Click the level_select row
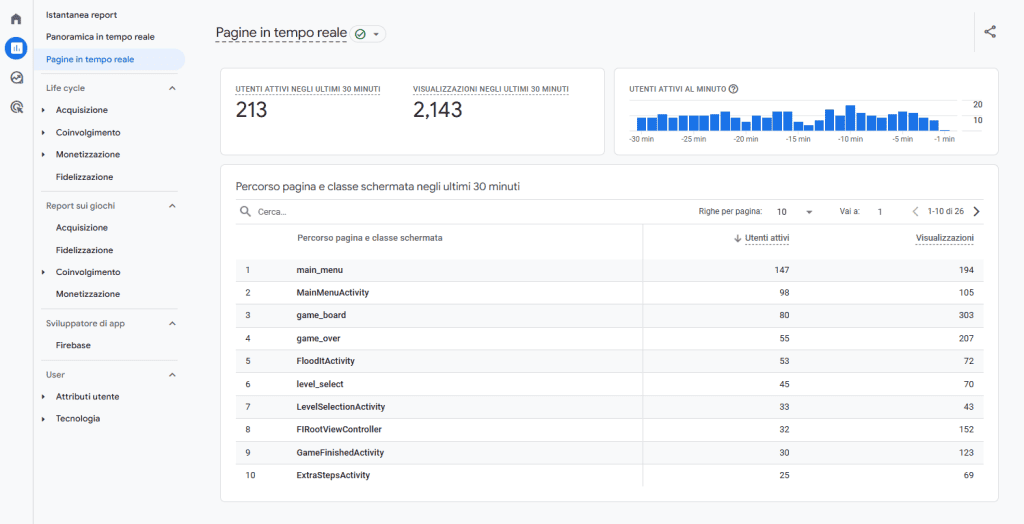This screenshot has width=1024, height=524. (x=609, y=384)
